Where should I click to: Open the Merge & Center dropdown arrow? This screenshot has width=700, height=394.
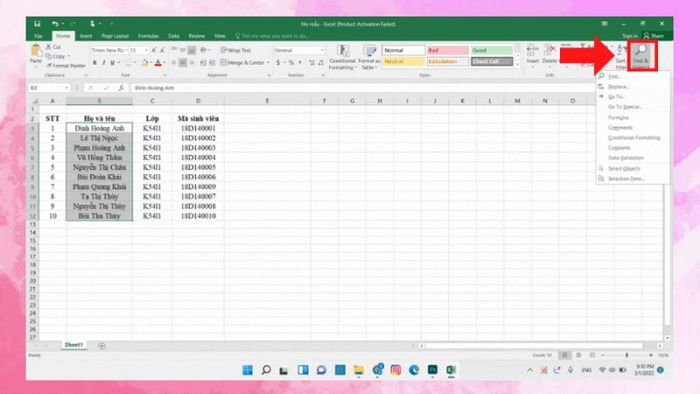click(268, 63)
